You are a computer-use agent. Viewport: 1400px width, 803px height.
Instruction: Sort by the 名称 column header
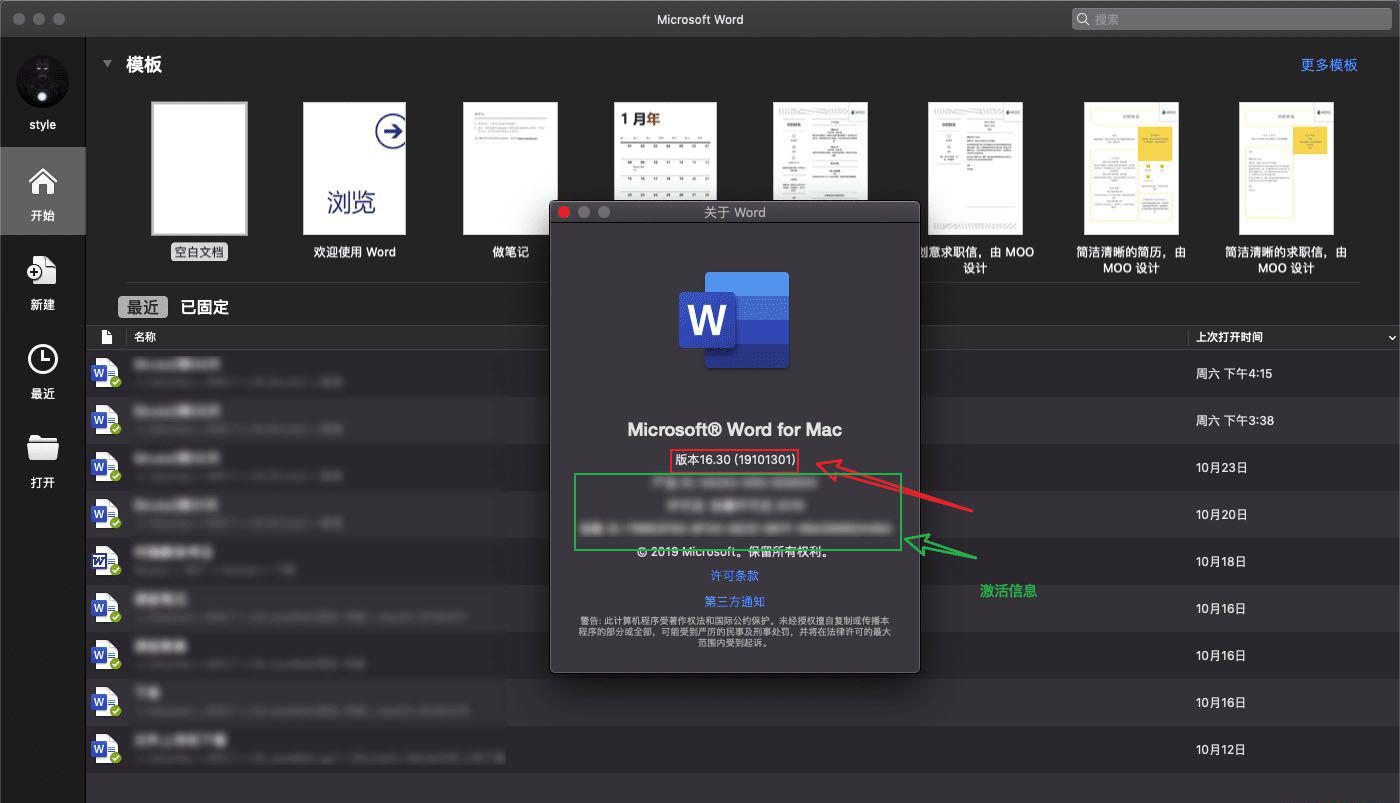point(145,337)
